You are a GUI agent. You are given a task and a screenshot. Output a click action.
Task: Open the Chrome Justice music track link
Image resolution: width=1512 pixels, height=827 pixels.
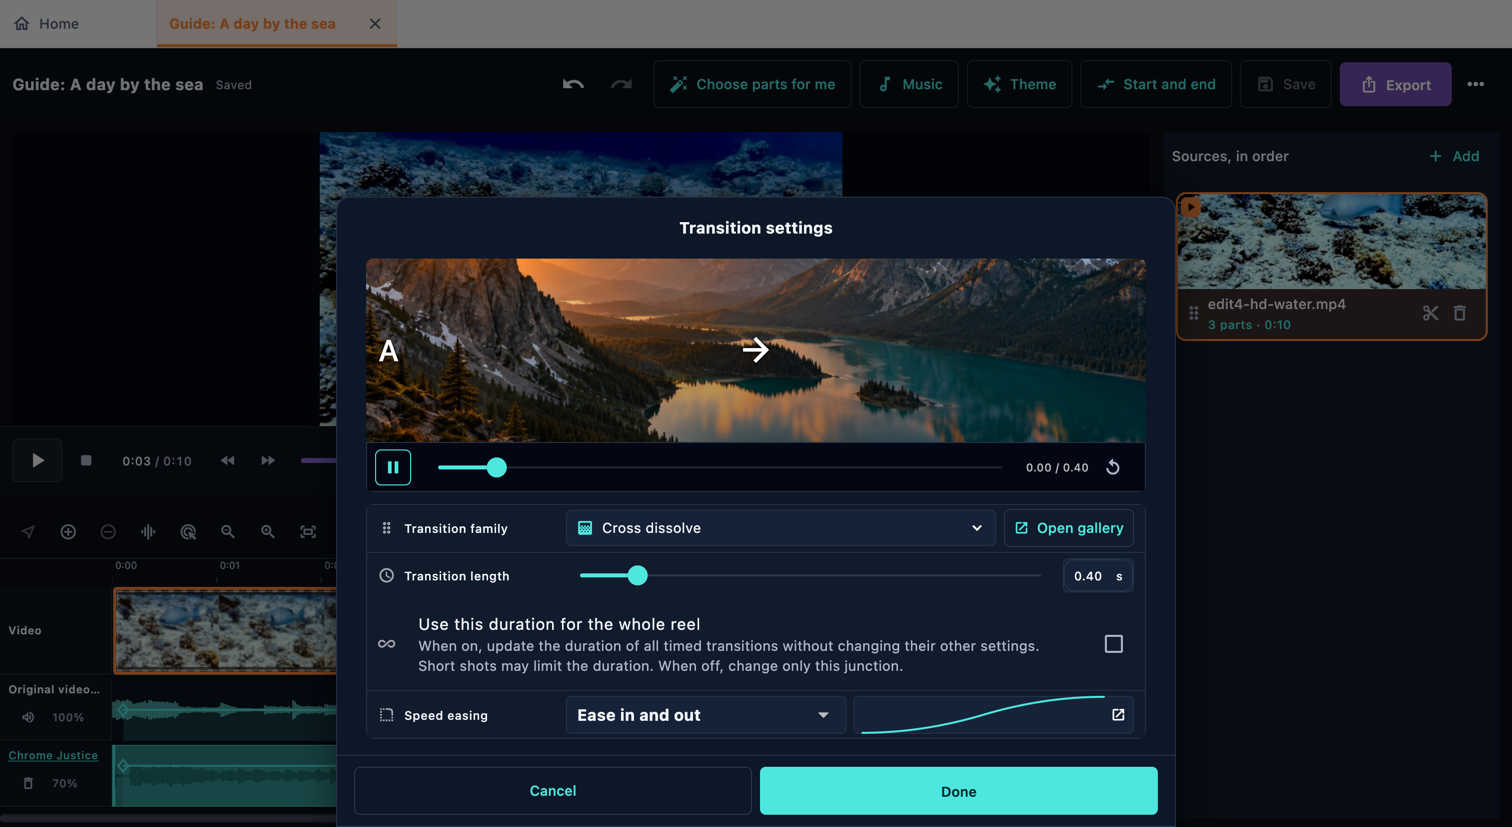[53, 755]
